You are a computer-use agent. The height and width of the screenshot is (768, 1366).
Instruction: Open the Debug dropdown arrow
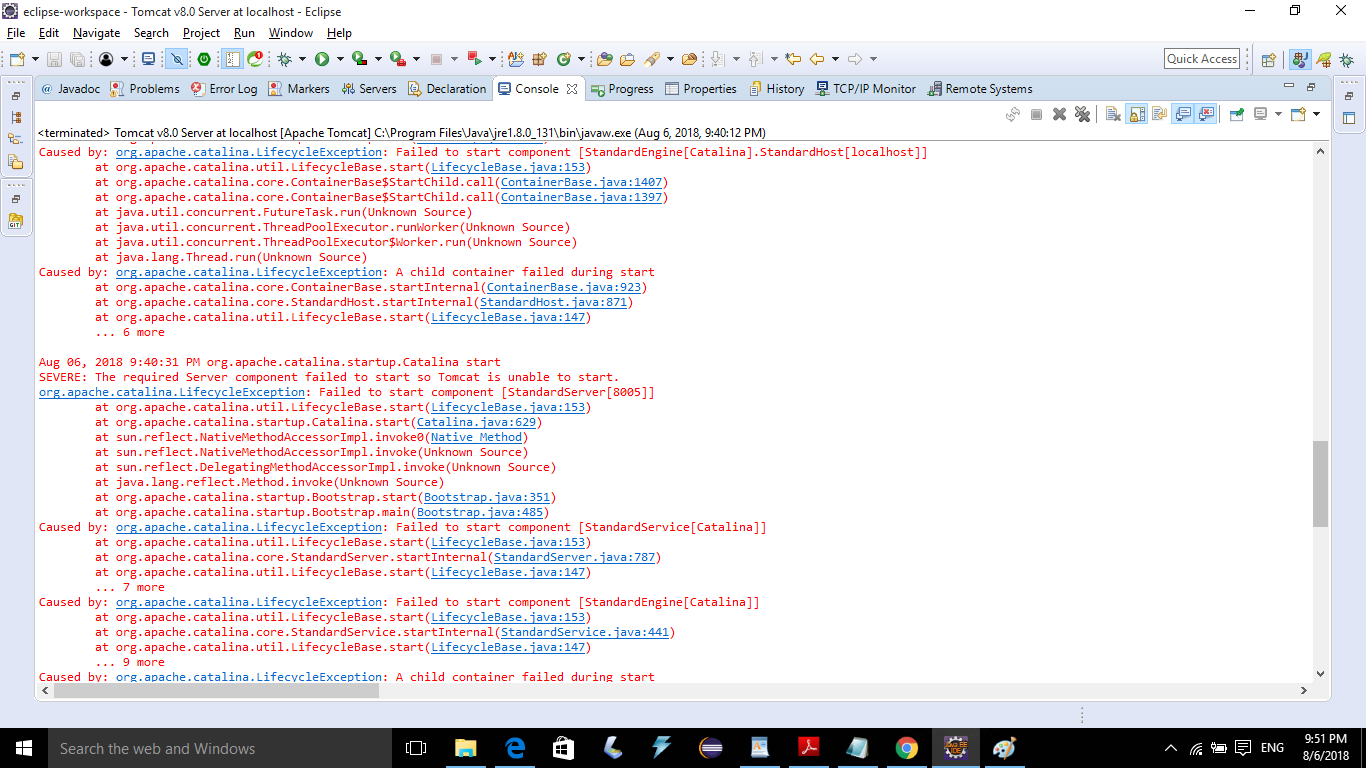click(302, 60)
